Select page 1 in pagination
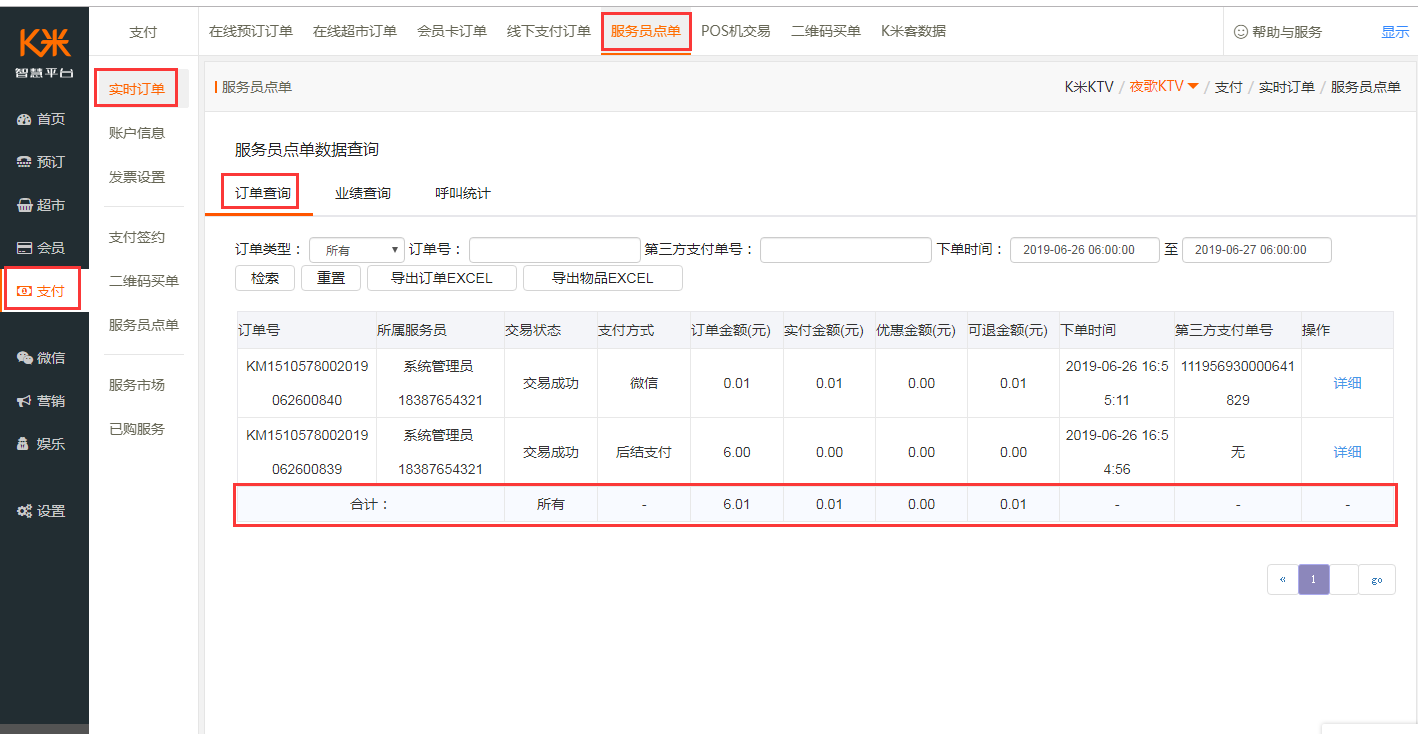1418x734 pixels. pyautogui.click(x=1314, y=580)
